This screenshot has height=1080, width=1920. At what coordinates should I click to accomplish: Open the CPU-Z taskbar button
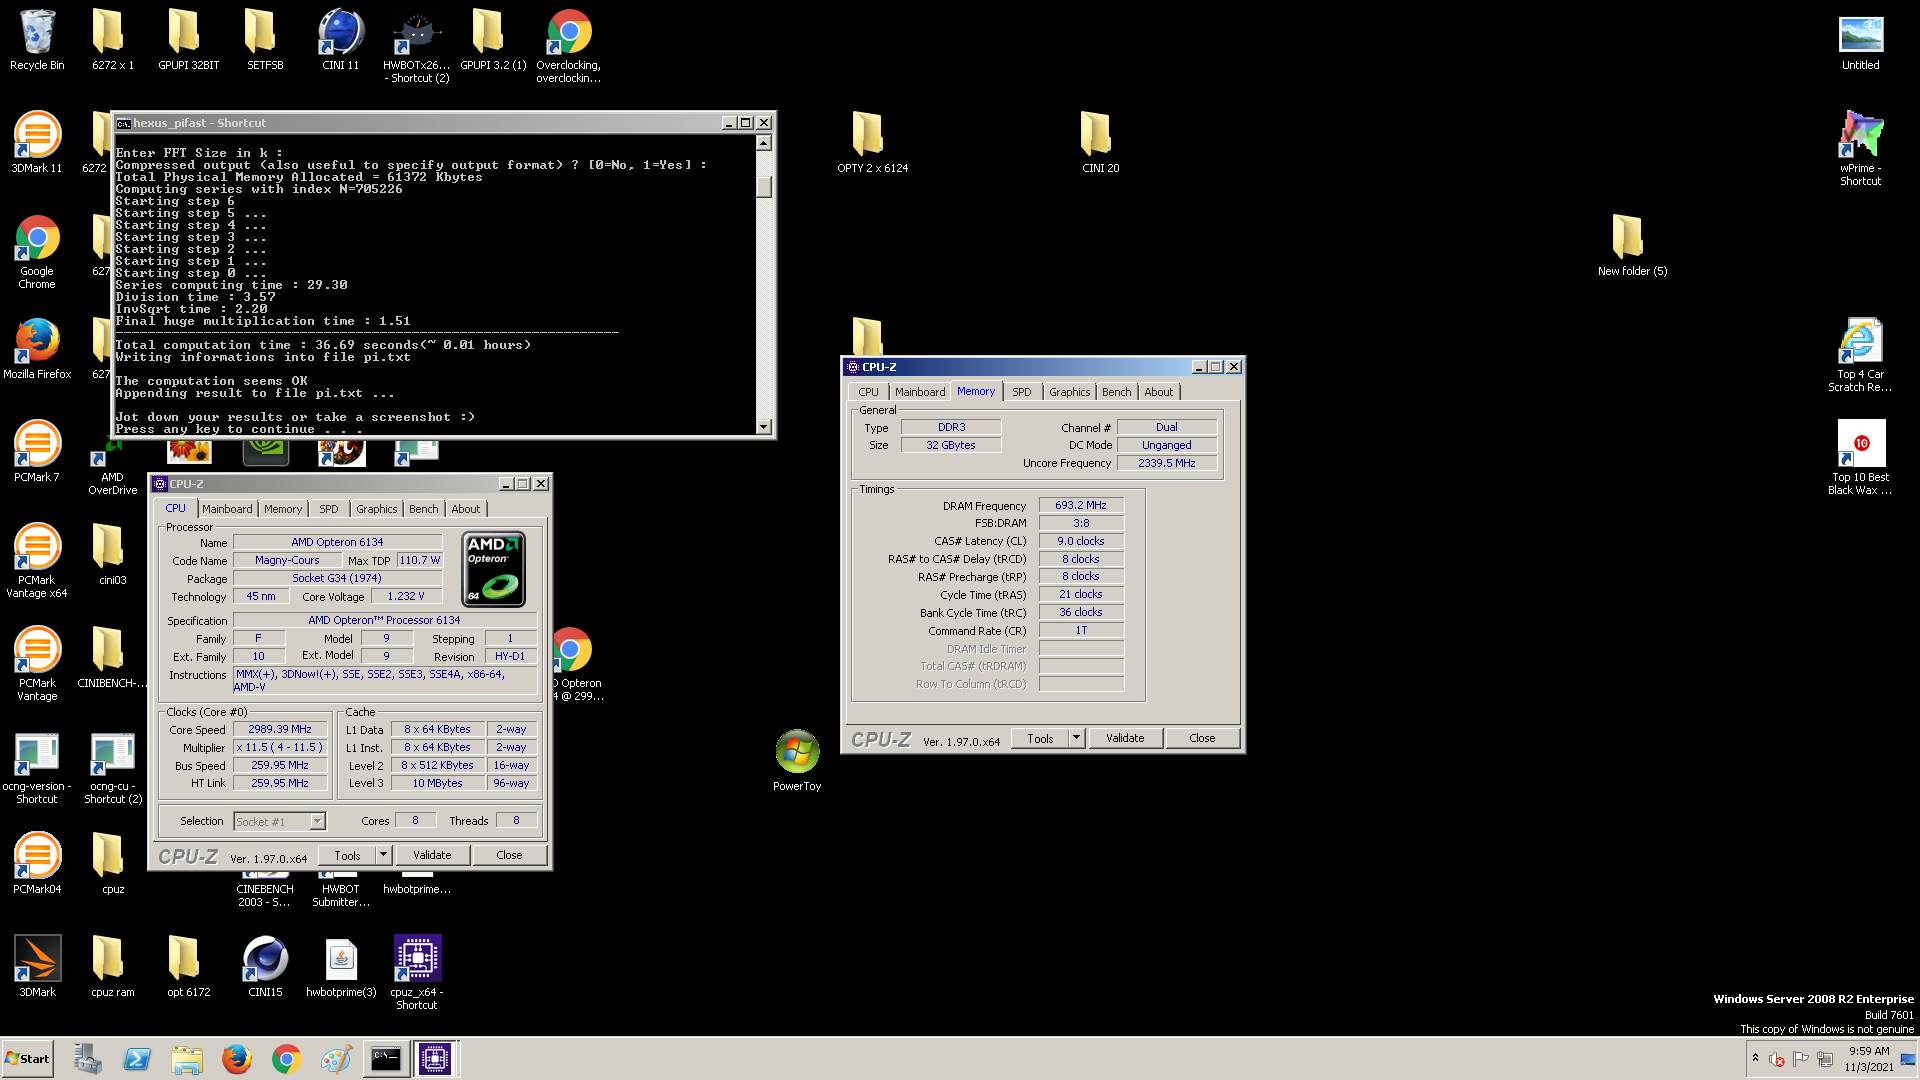click(435, 1059)
